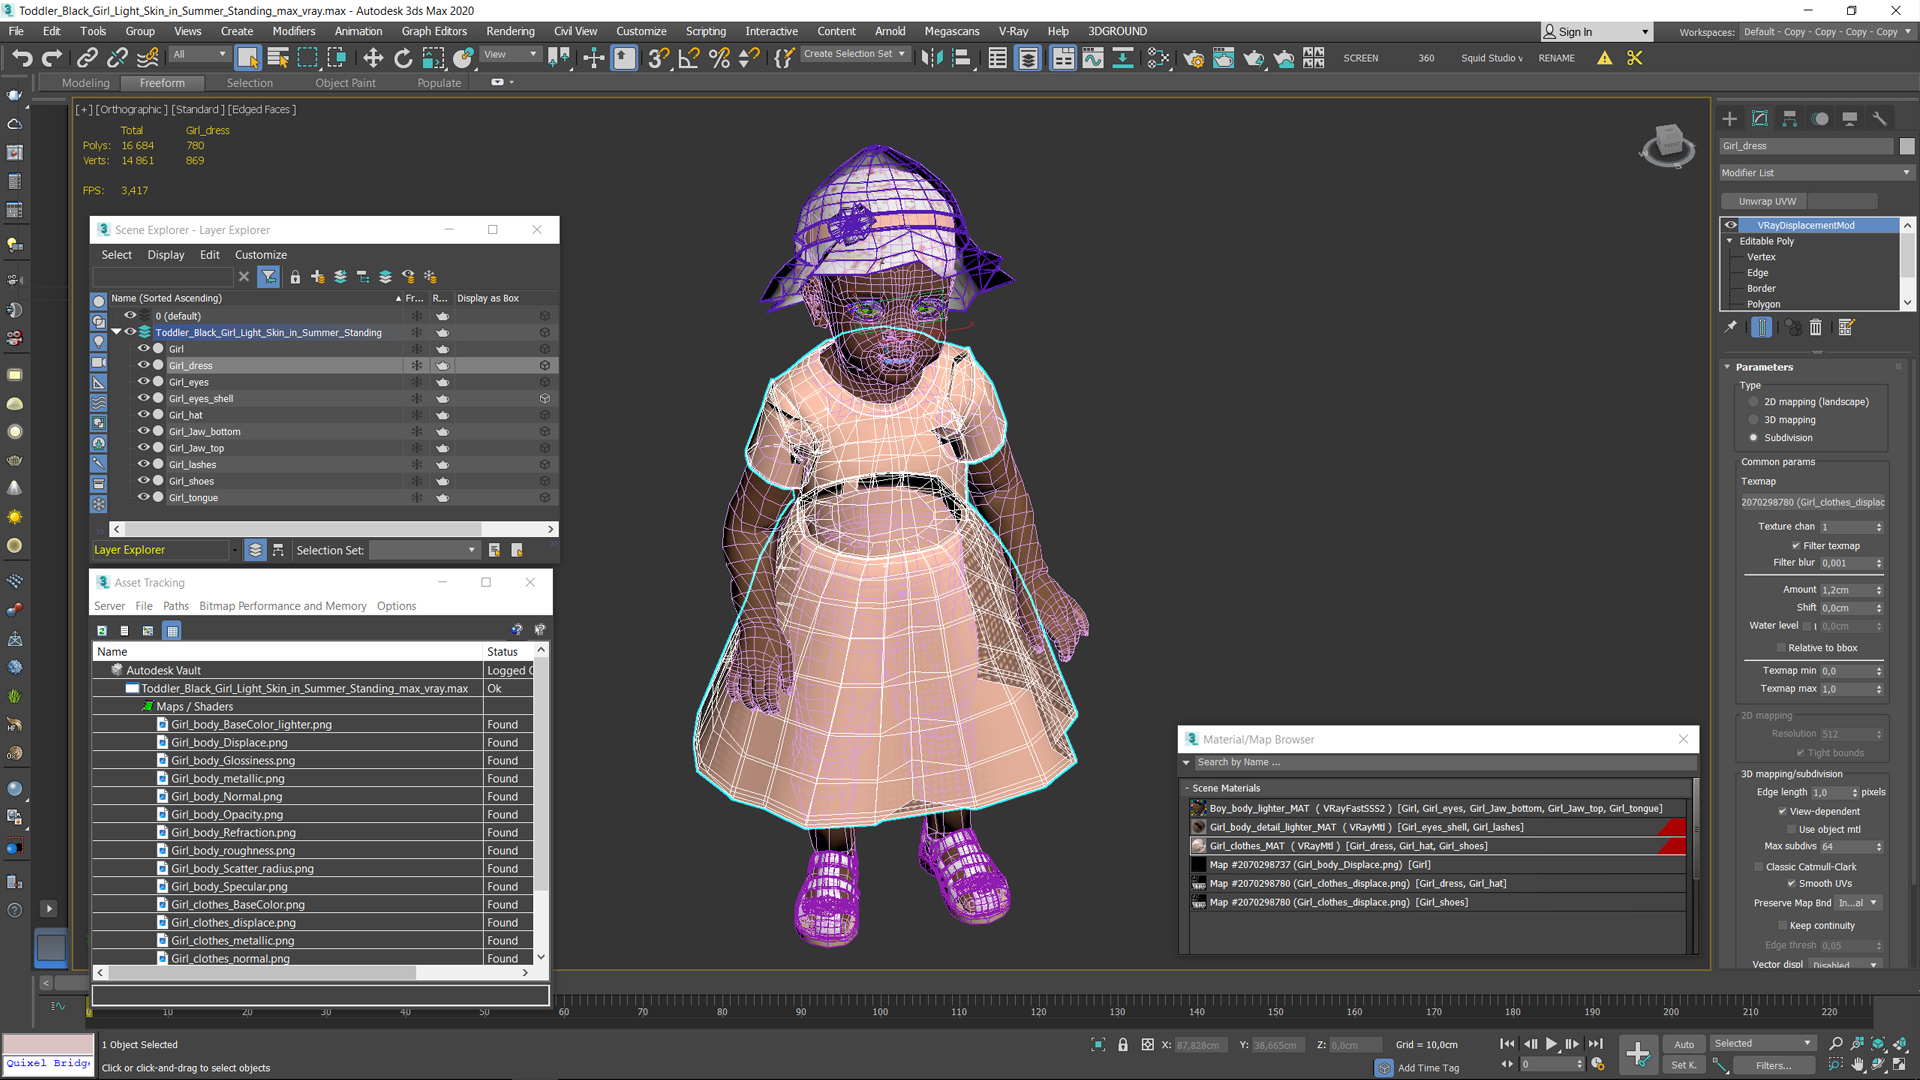
Task: Click the Bind to Space Warp icon
Action: pos(148,58)
